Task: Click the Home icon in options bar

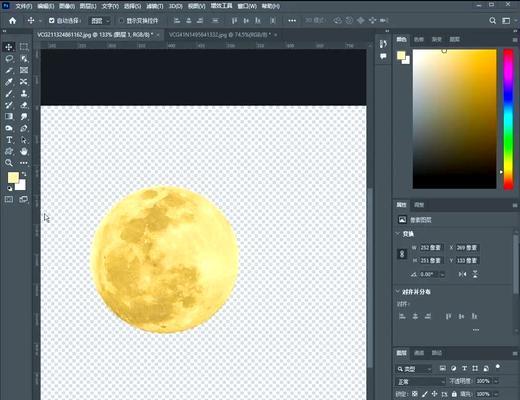Action: (x=13, y=21)
